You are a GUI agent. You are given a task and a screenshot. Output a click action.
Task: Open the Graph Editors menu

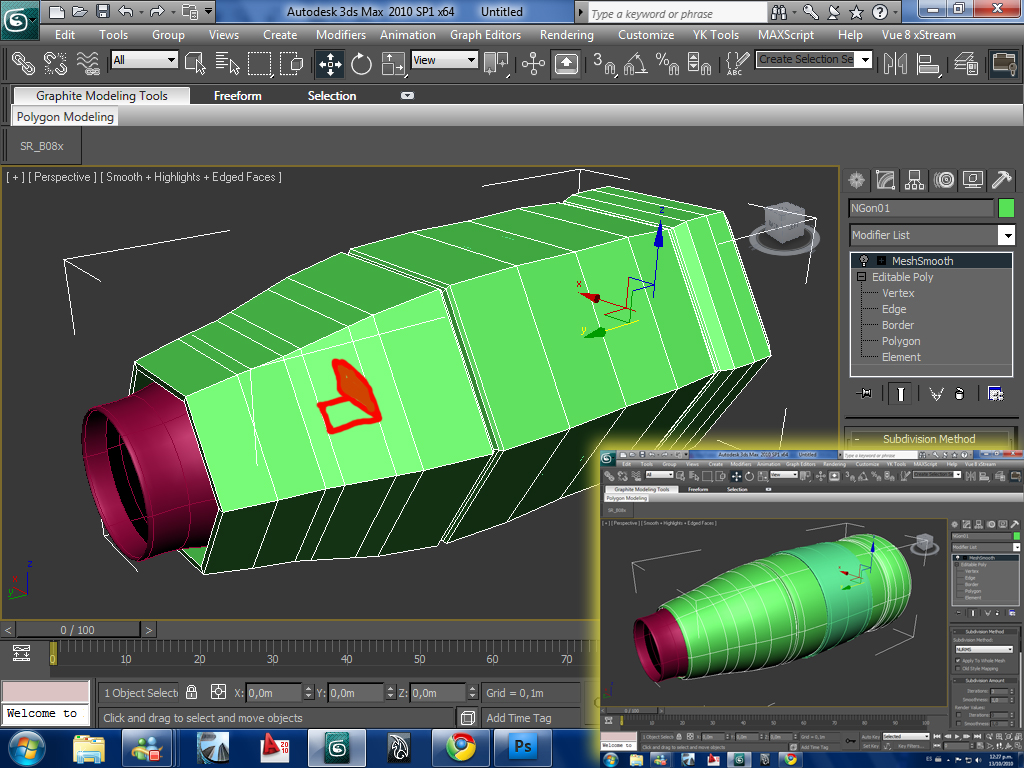point(485,35)
